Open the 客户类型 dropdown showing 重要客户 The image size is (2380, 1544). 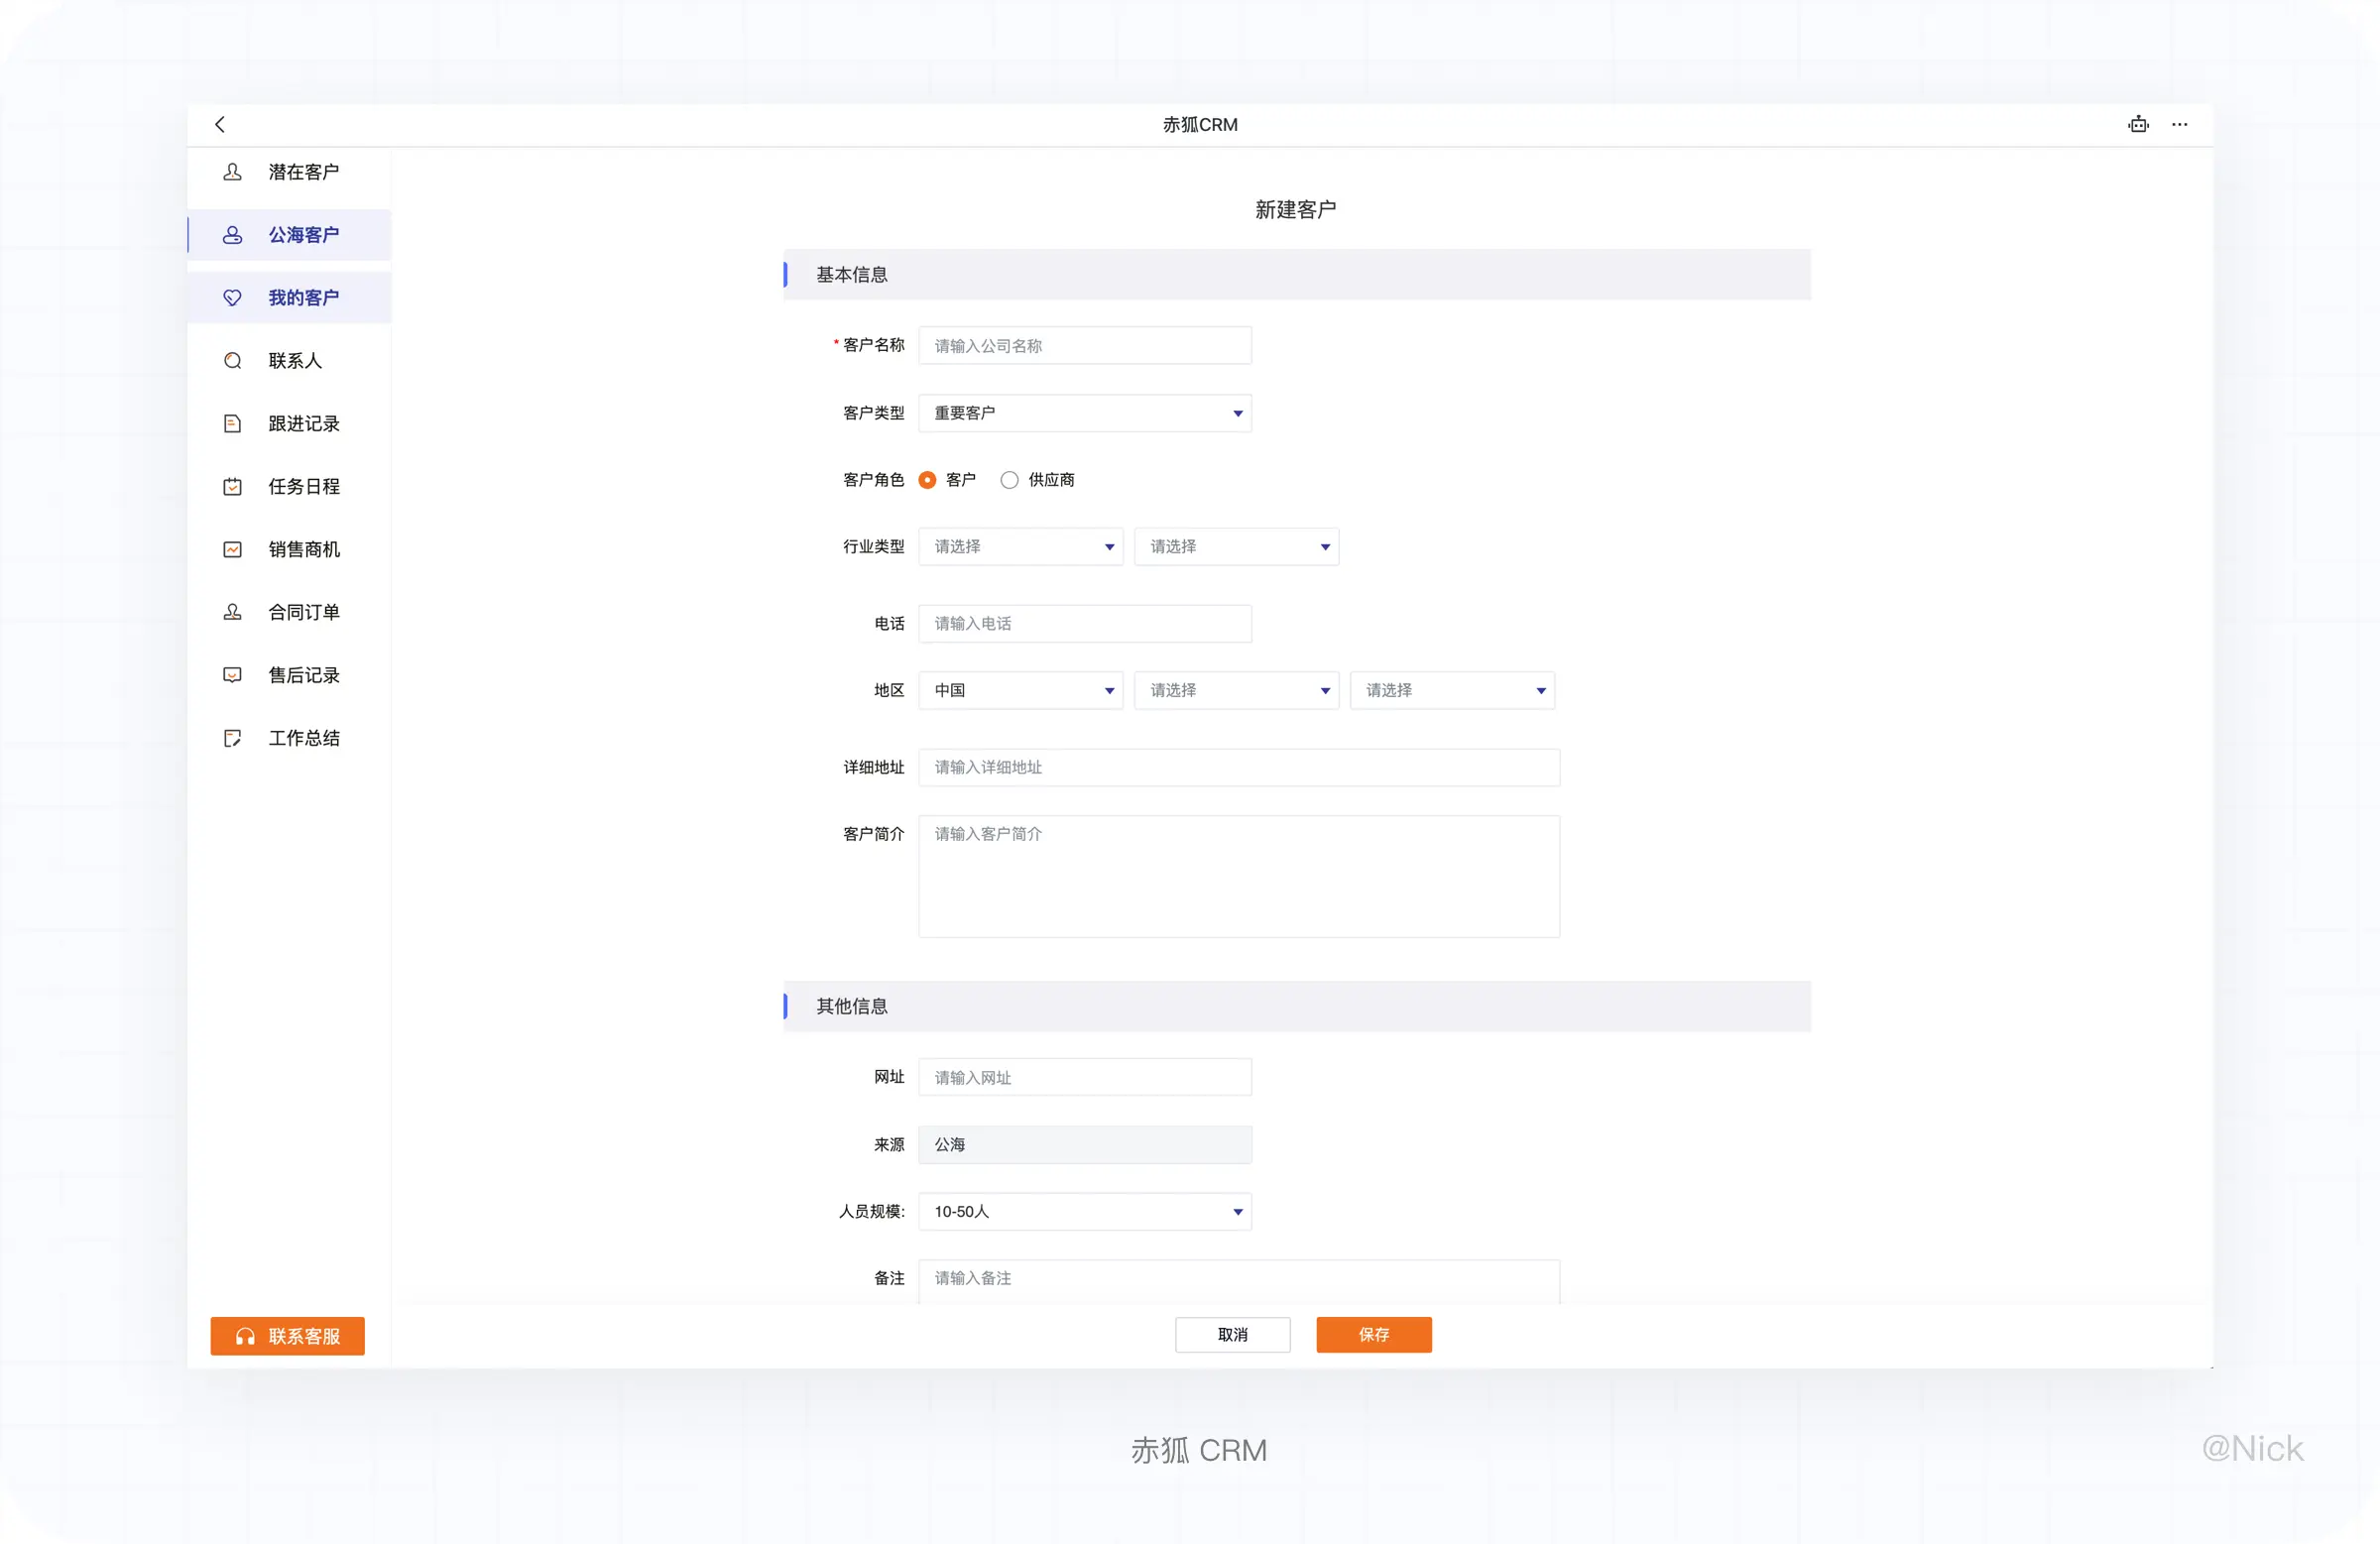[1085, 413]
